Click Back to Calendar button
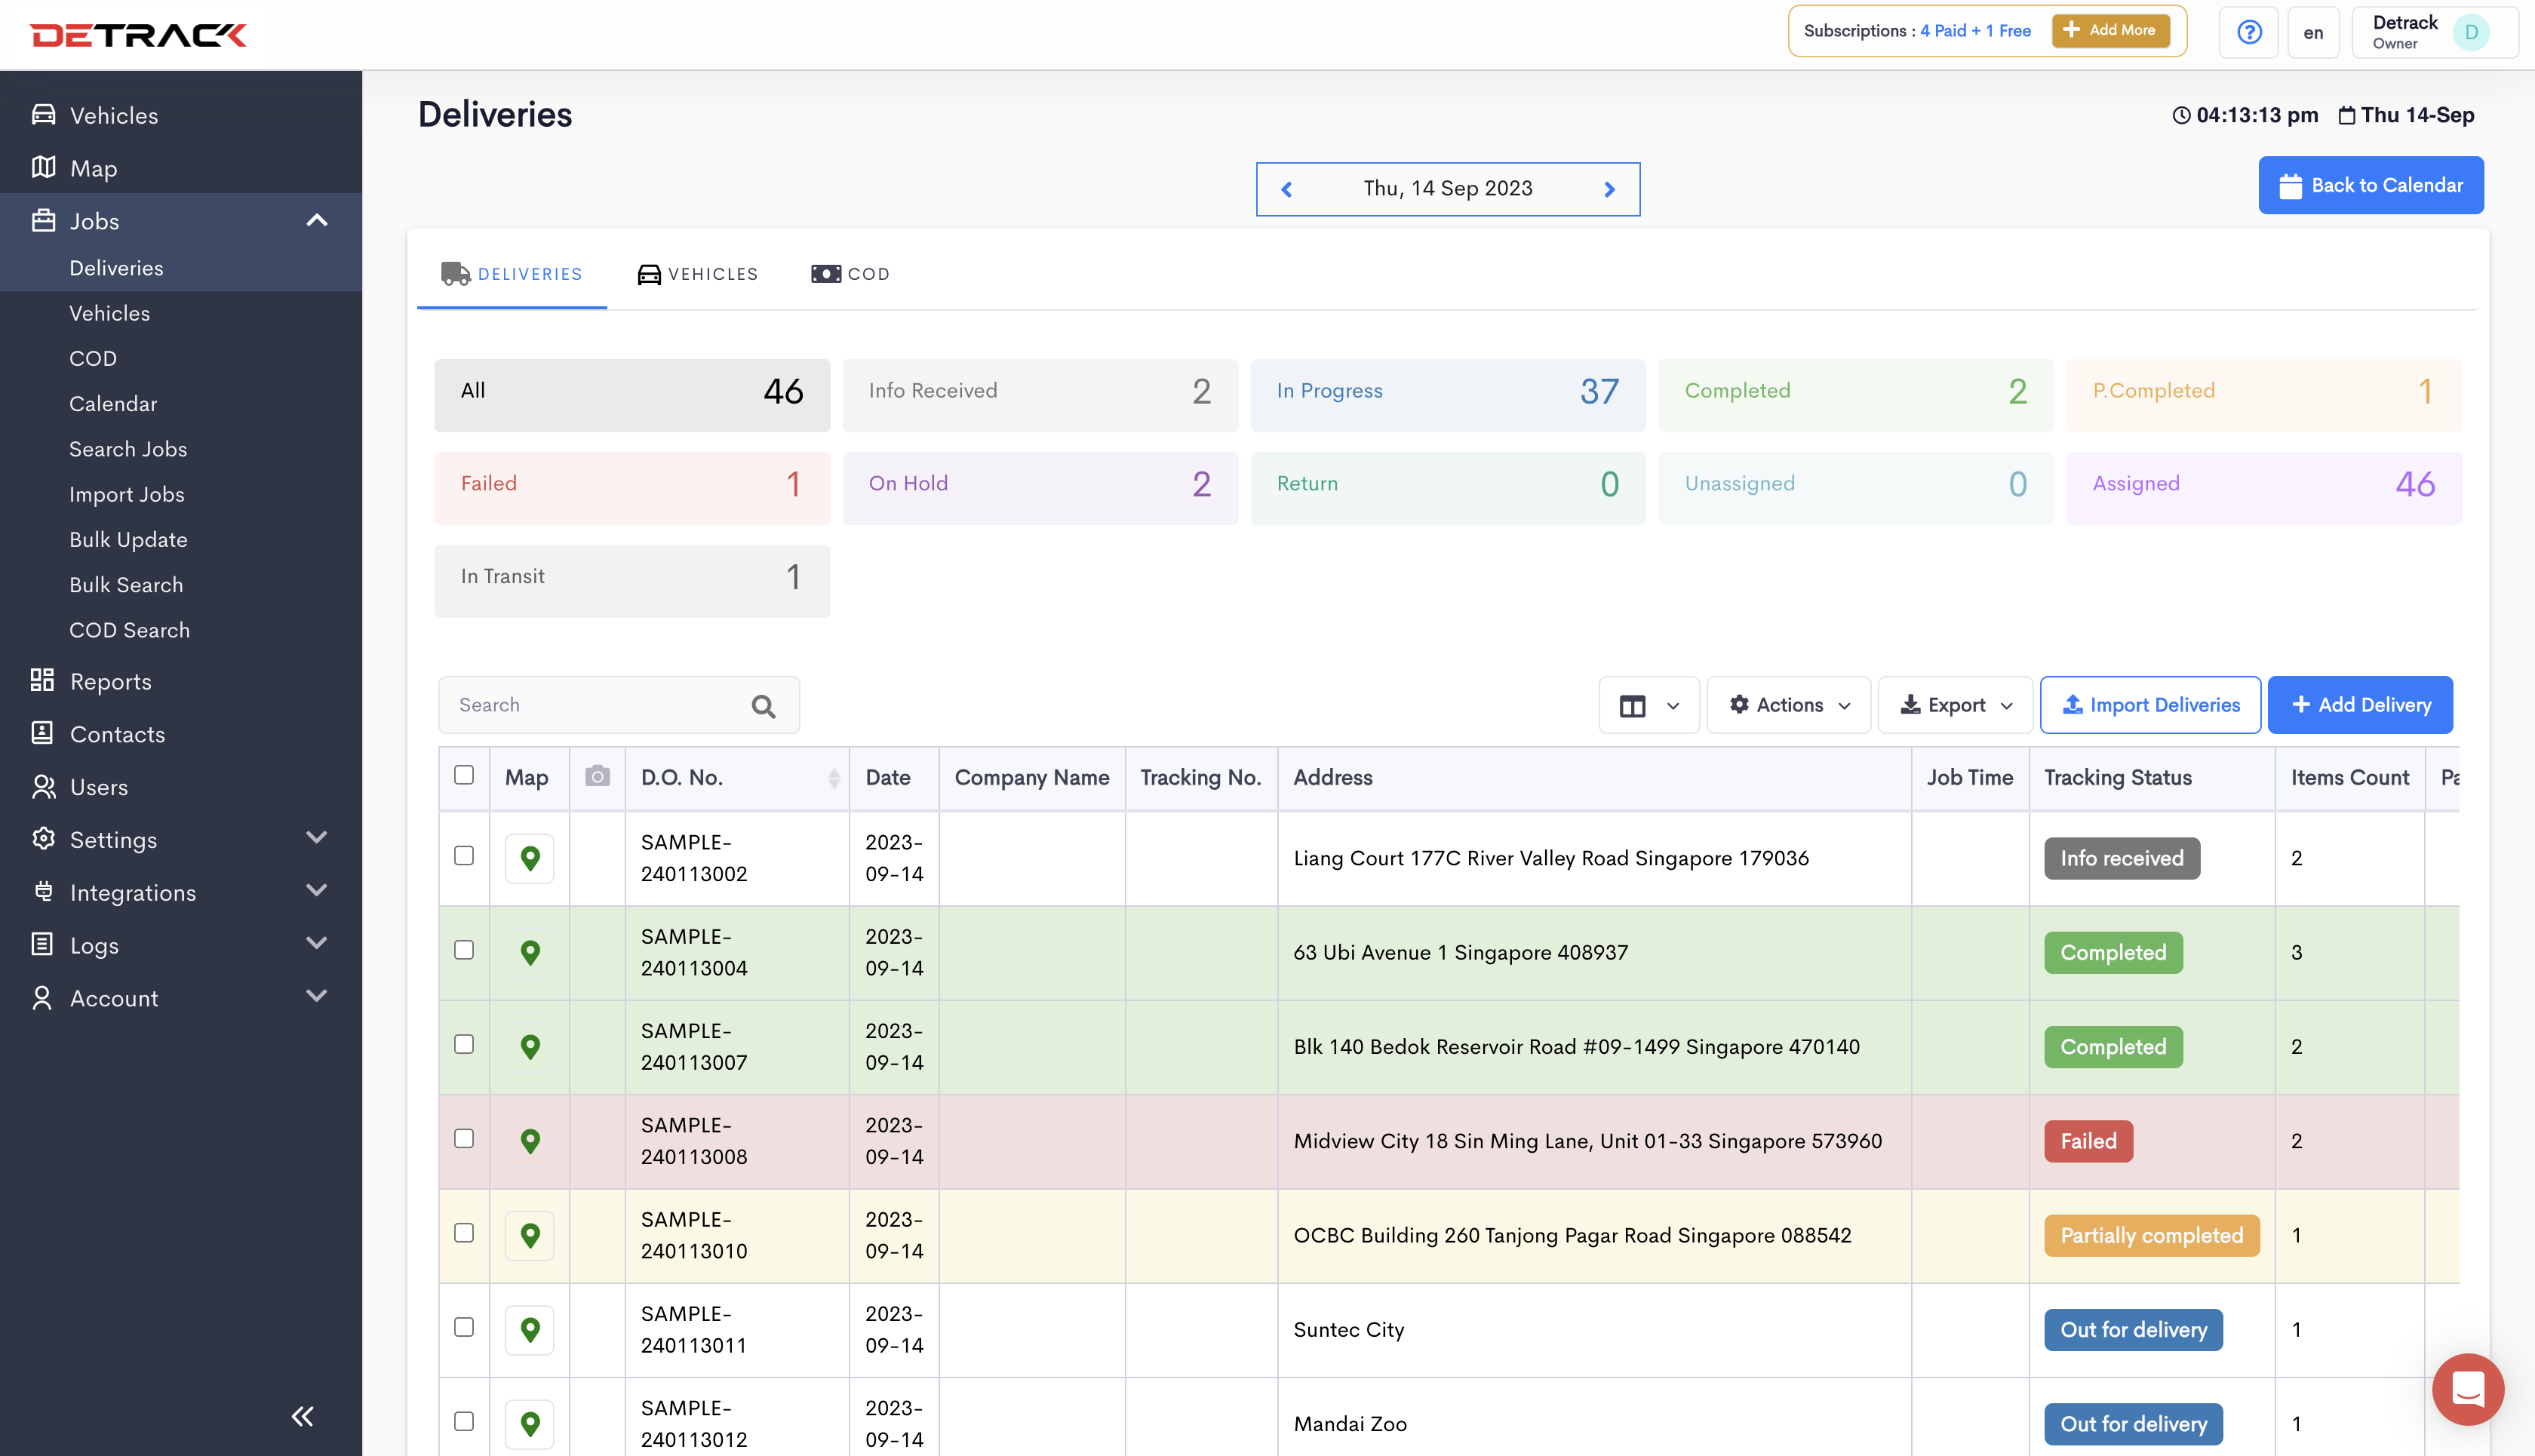This screenshot has width=2535, height=1456. click(2370, 185)
